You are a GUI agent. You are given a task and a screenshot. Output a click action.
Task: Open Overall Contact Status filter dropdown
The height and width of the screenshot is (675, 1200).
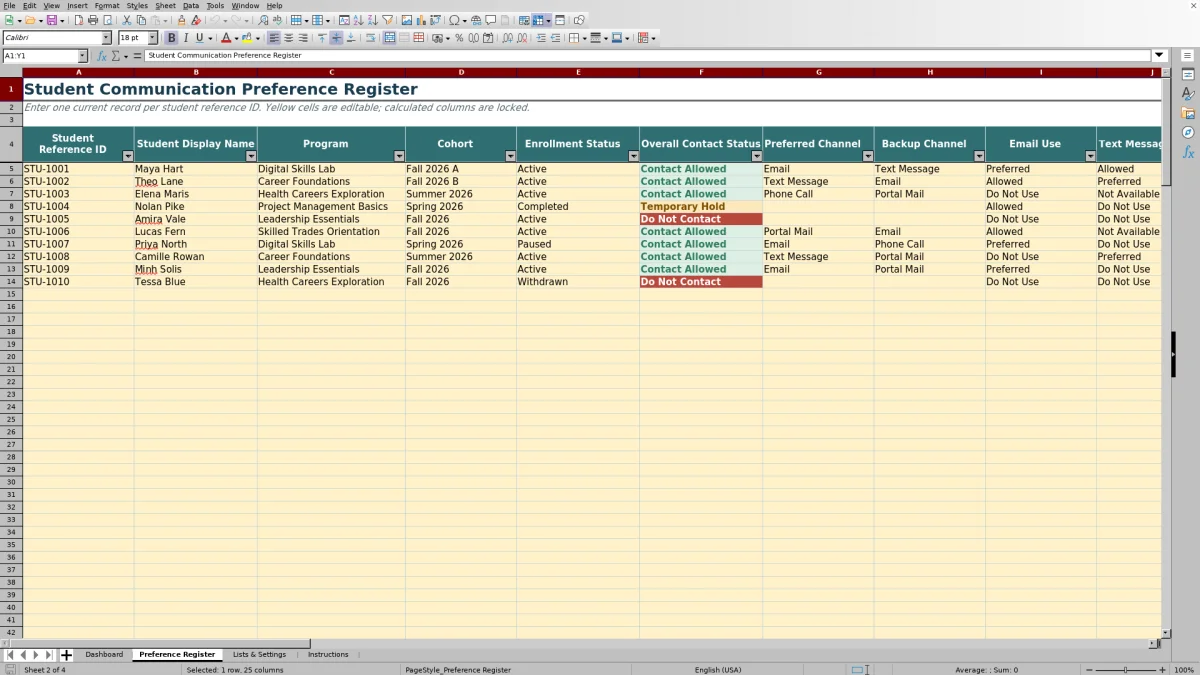coord(756,156)
